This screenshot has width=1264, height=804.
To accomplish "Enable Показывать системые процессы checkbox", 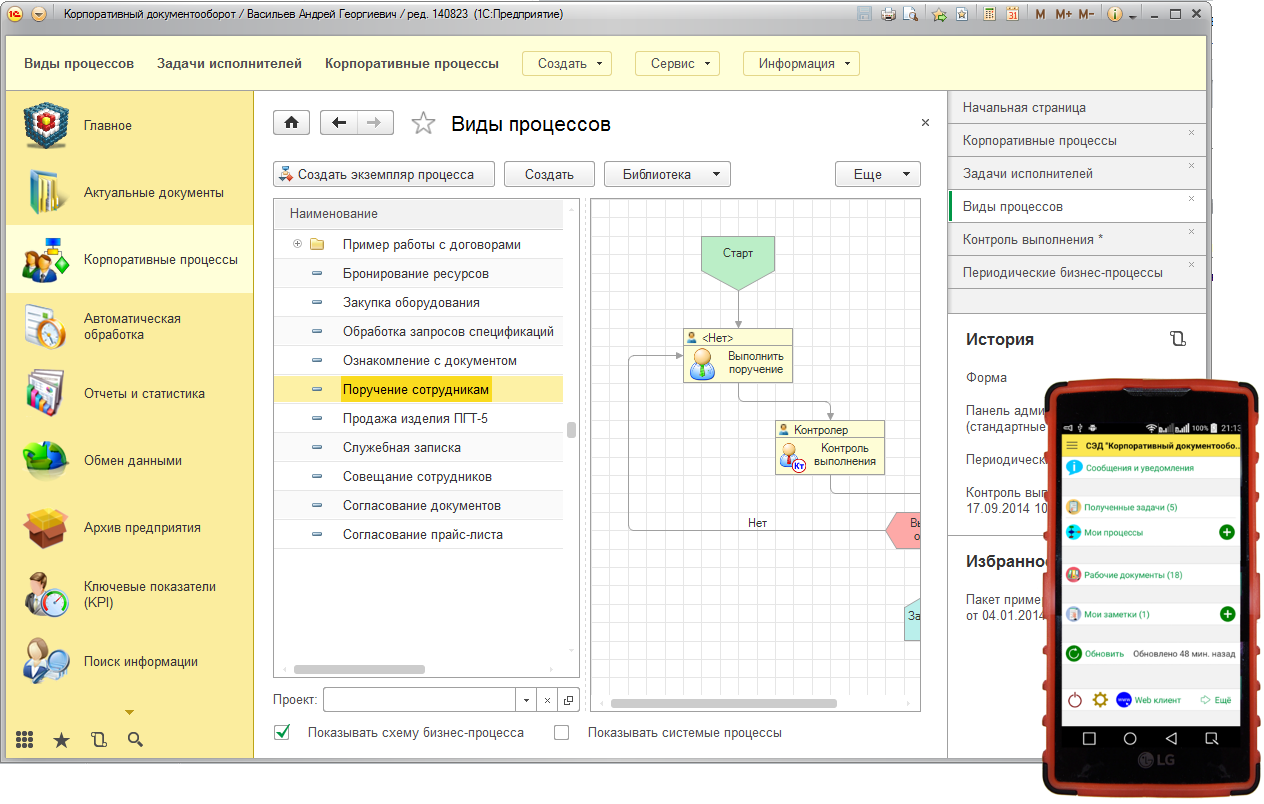I will pyautogui.click(x=561, y=733).
